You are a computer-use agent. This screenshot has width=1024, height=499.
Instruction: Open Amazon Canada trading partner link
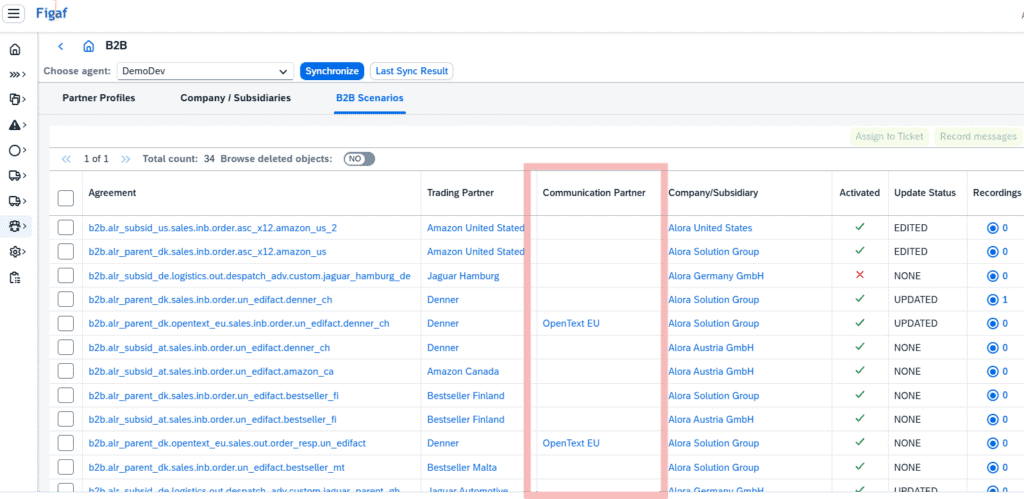click(x=463, y=372)
